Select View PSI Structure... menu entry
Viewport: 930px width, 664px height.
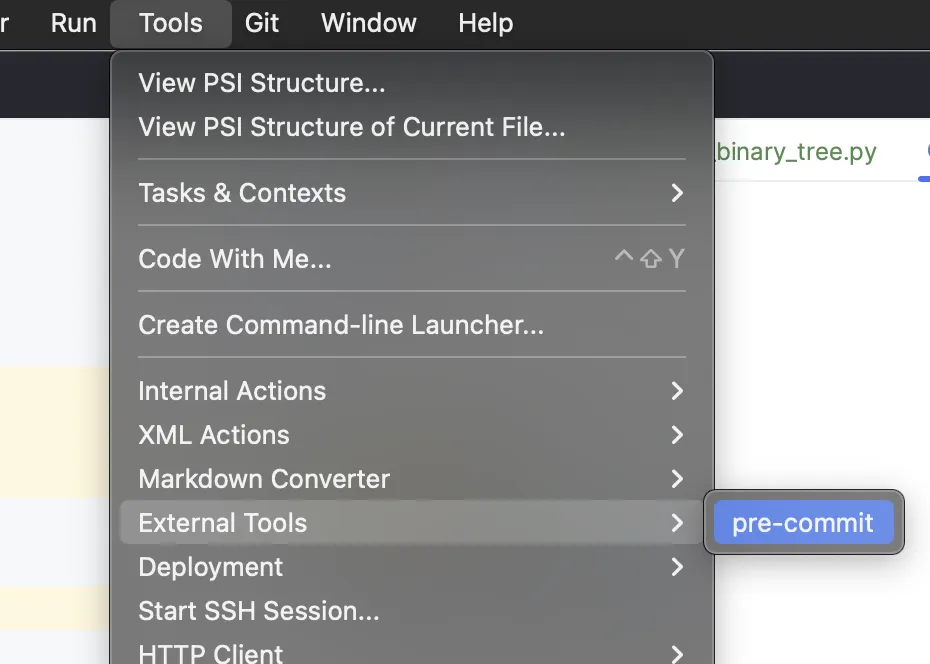pos(262,83)
